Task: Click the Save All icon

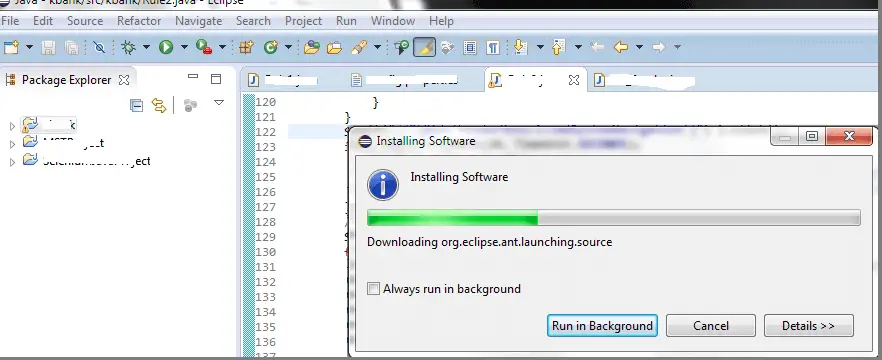Action: coord(71,47)
